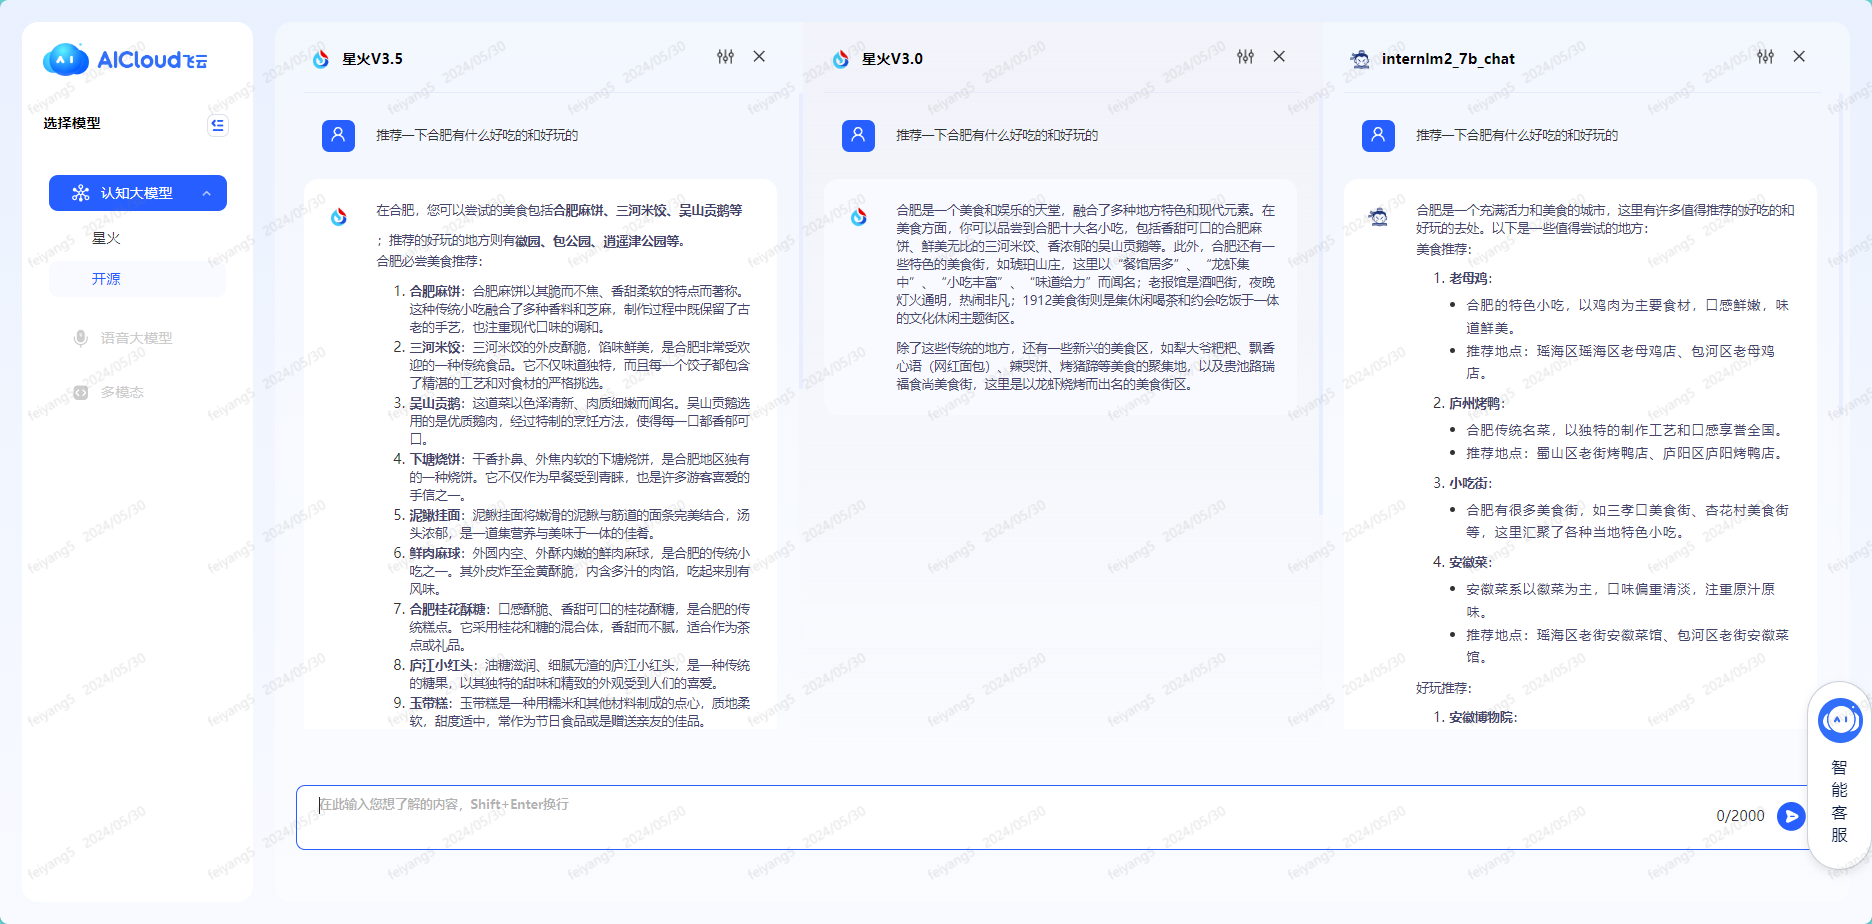Open settings sliders for 星火V3.5

click(725, 57)
